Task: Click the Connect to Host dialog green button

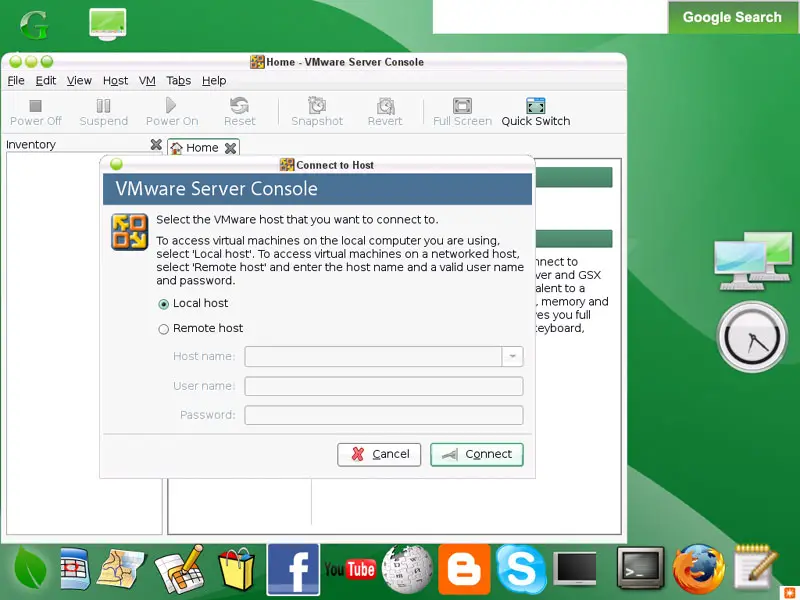Action: click(116, 164)
